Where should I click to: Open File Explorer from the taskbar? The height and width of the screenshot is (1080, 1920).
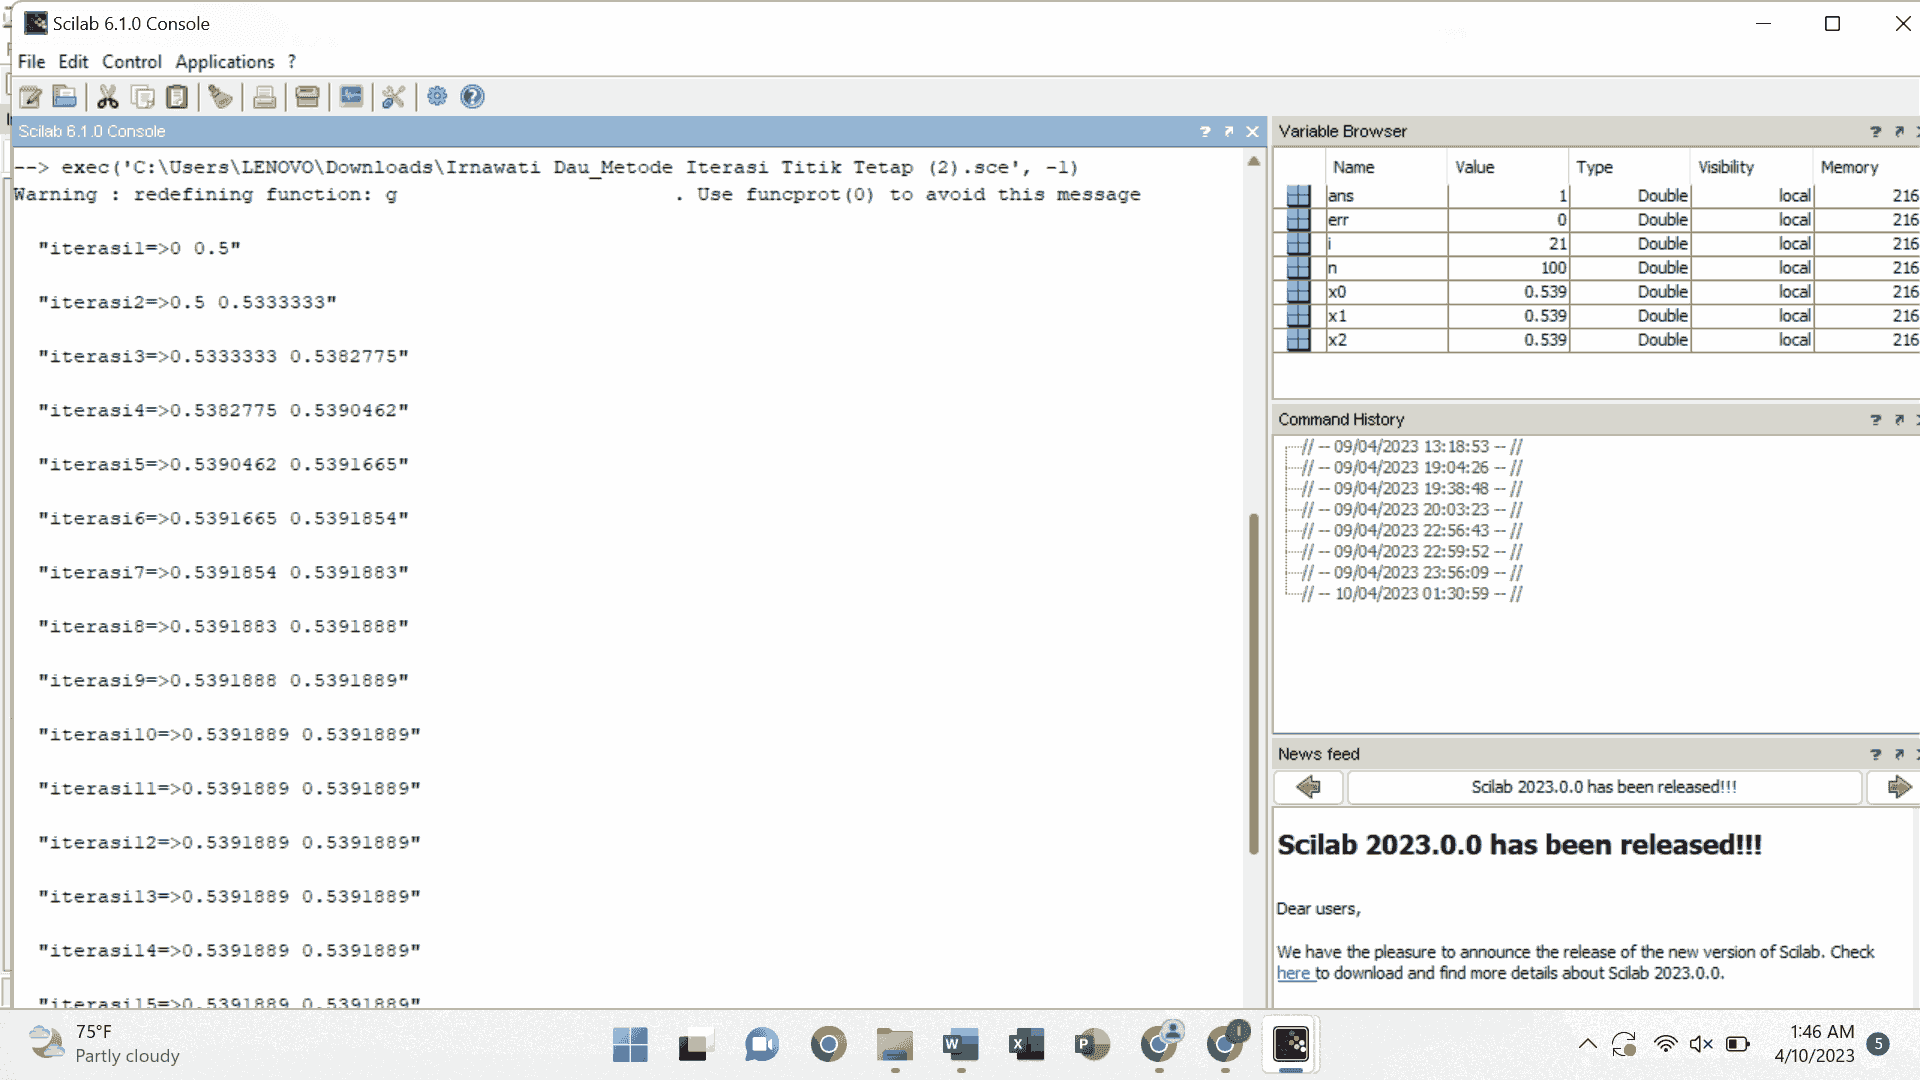pos(894,1045)
